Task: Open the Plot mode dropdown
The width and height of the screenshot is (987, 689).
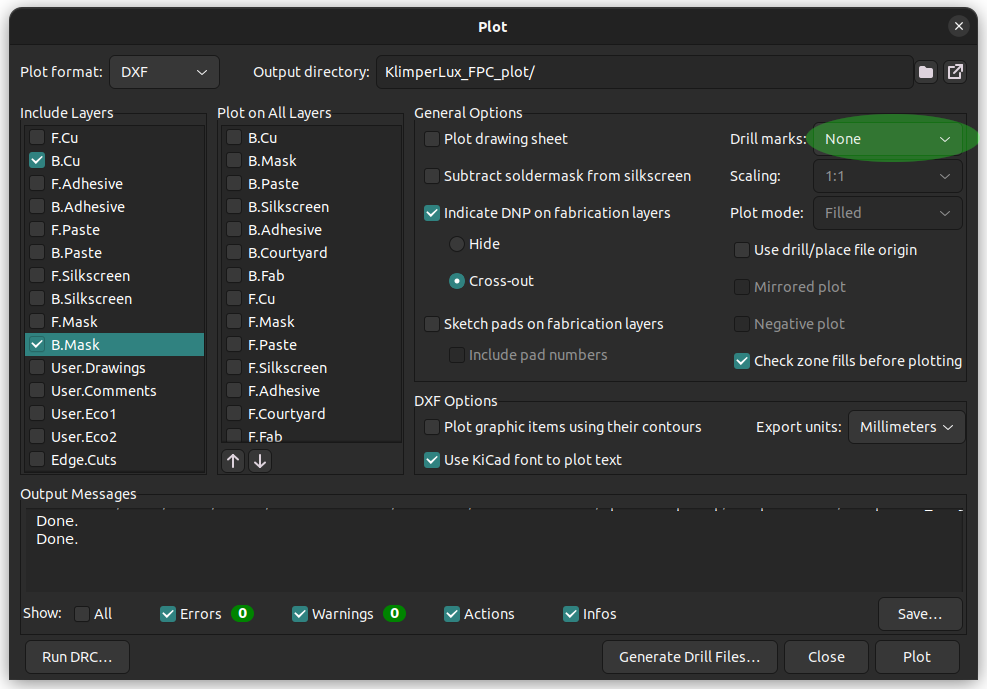Action: tap(888, 213)
